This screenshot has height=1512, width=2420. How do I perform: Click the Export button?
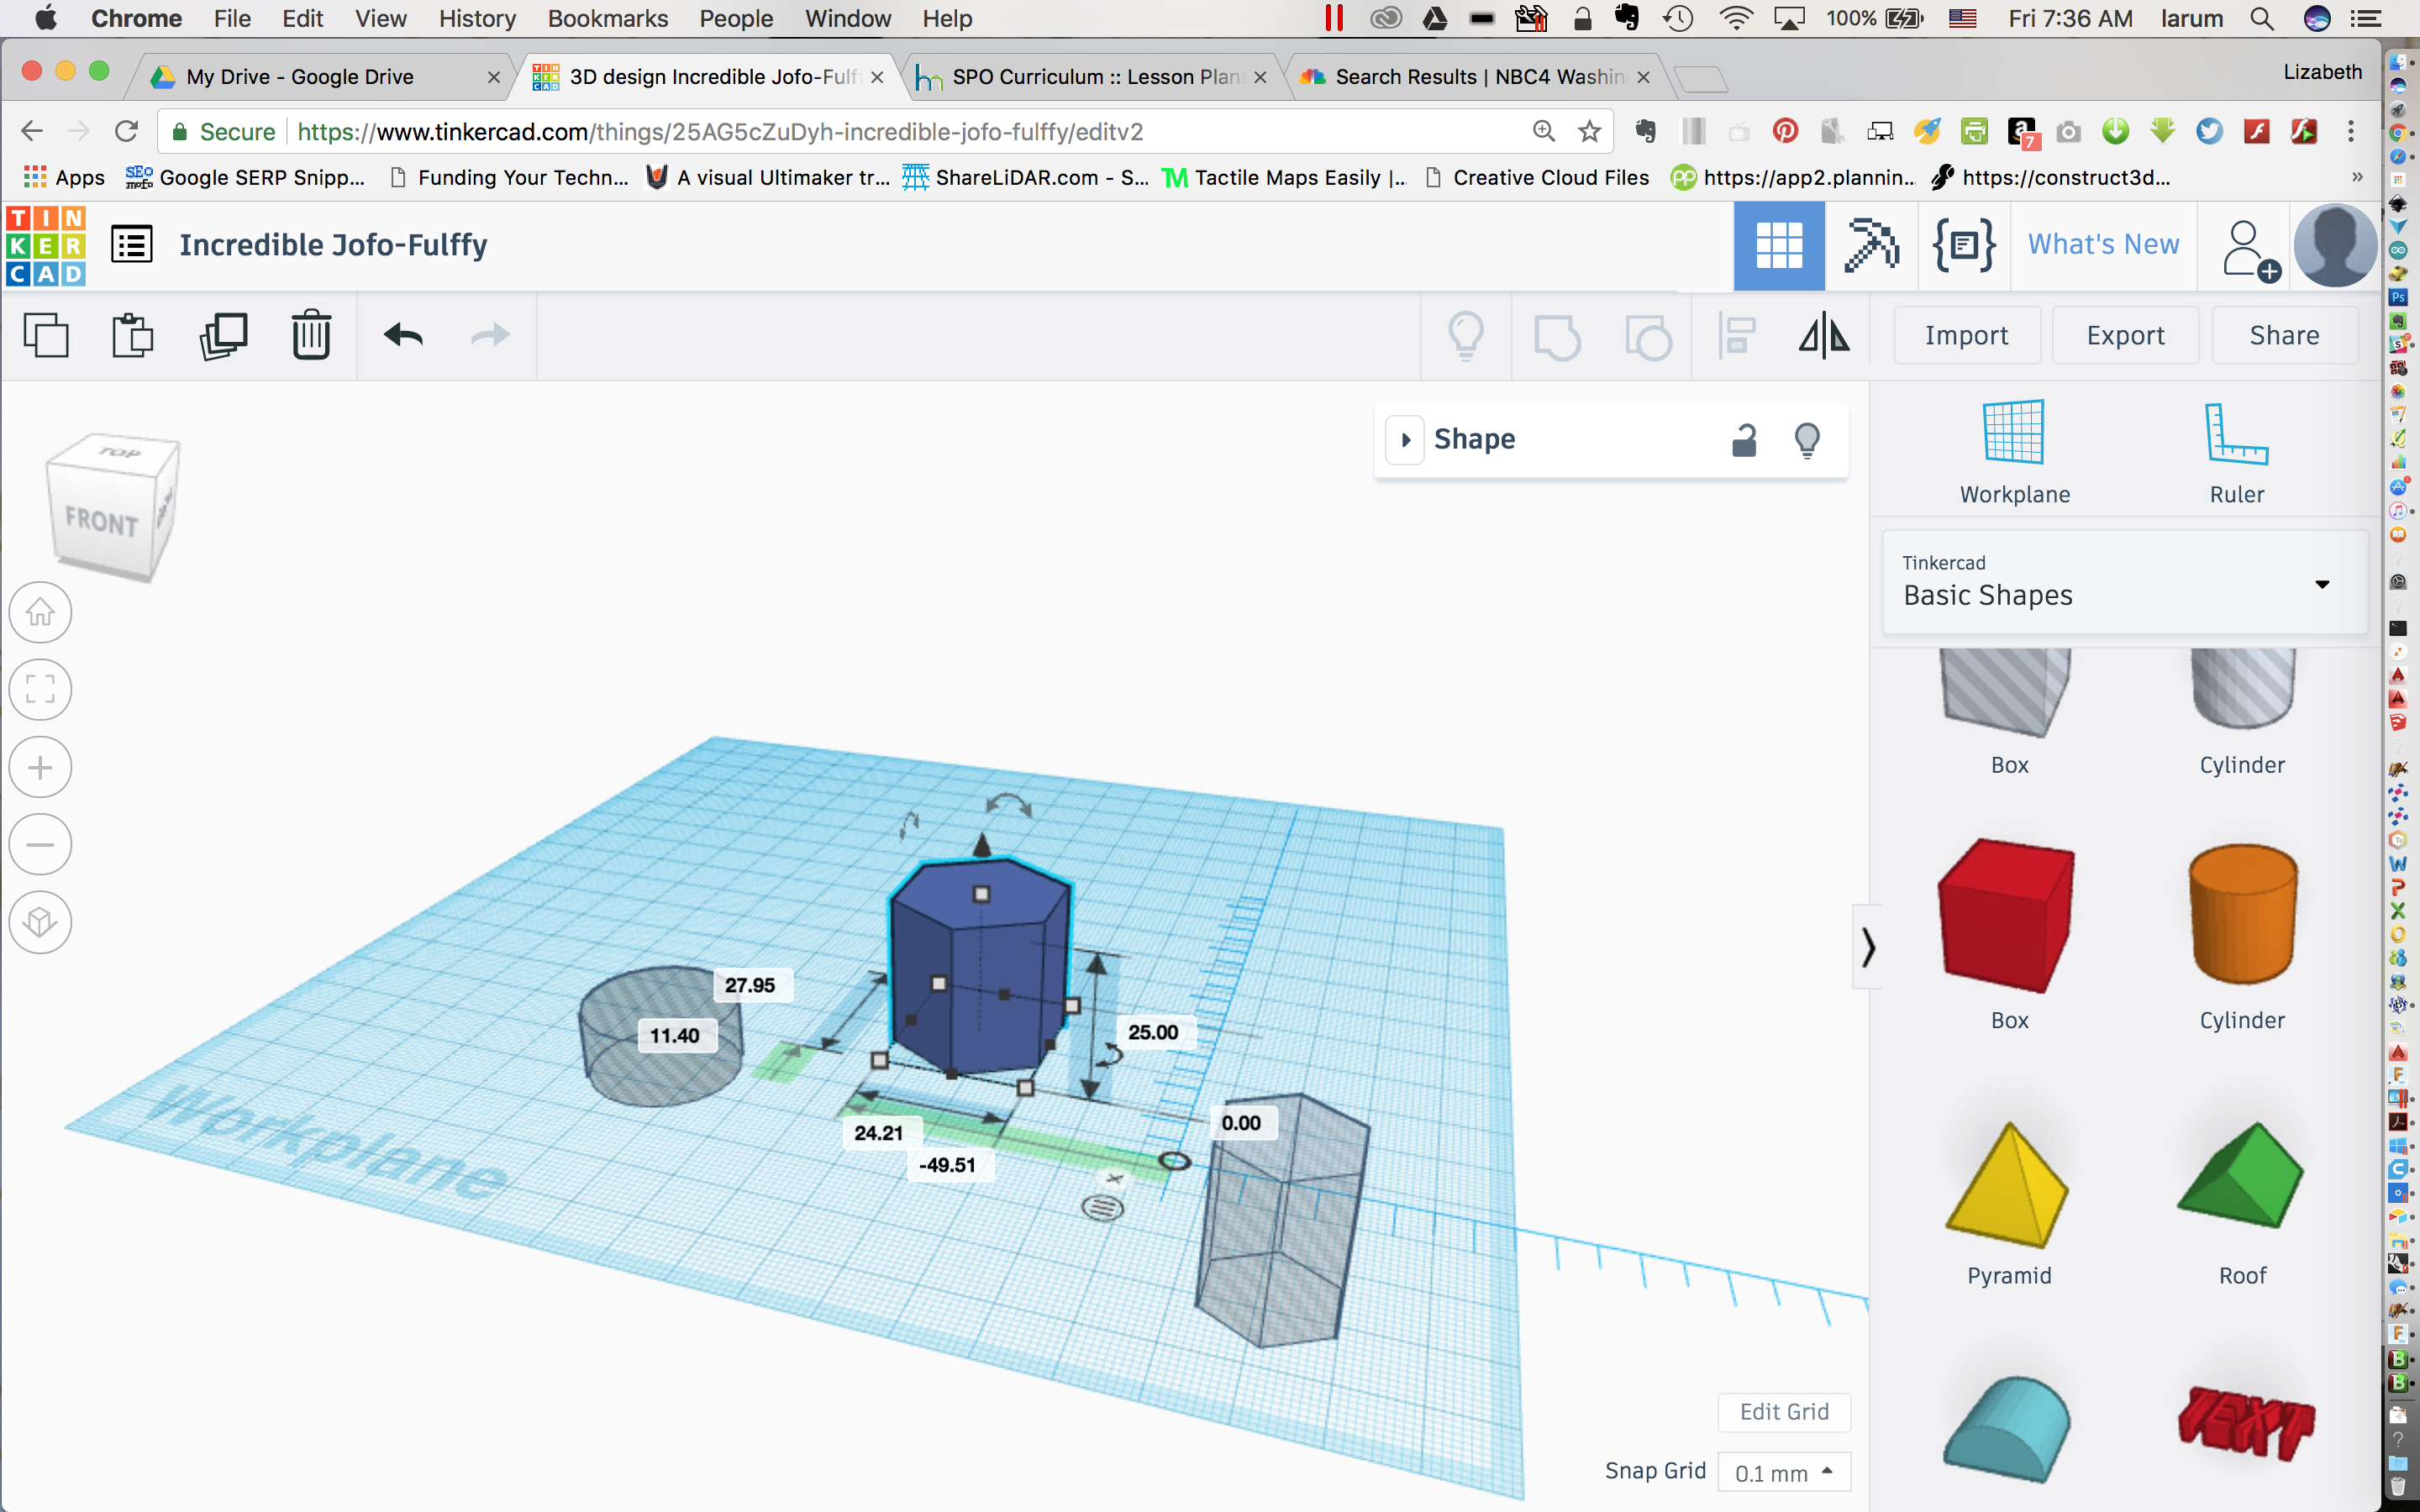click(2126, 335)
